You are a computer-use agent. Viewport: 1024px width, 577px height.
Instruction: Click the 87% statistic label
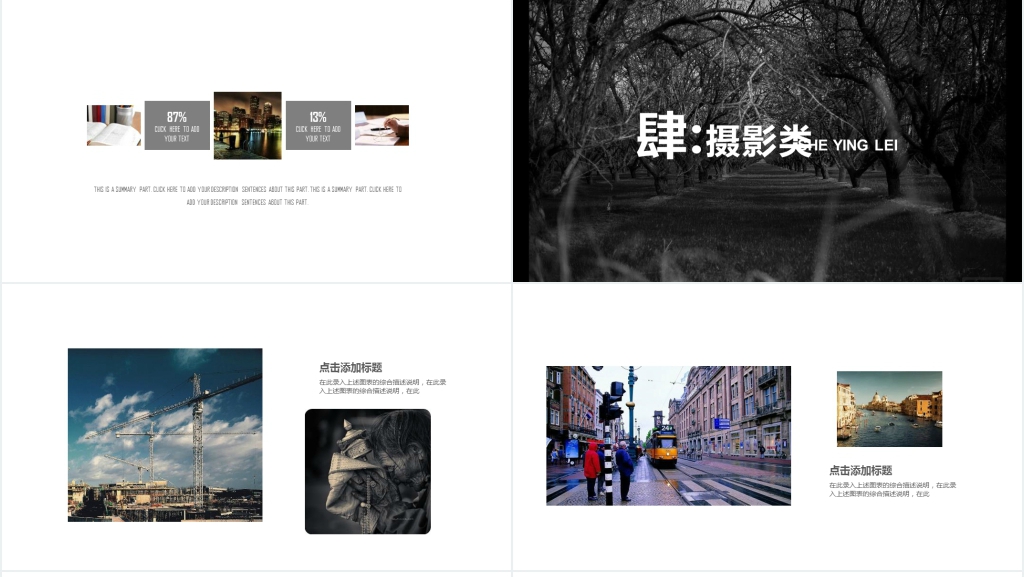point(177,117)
